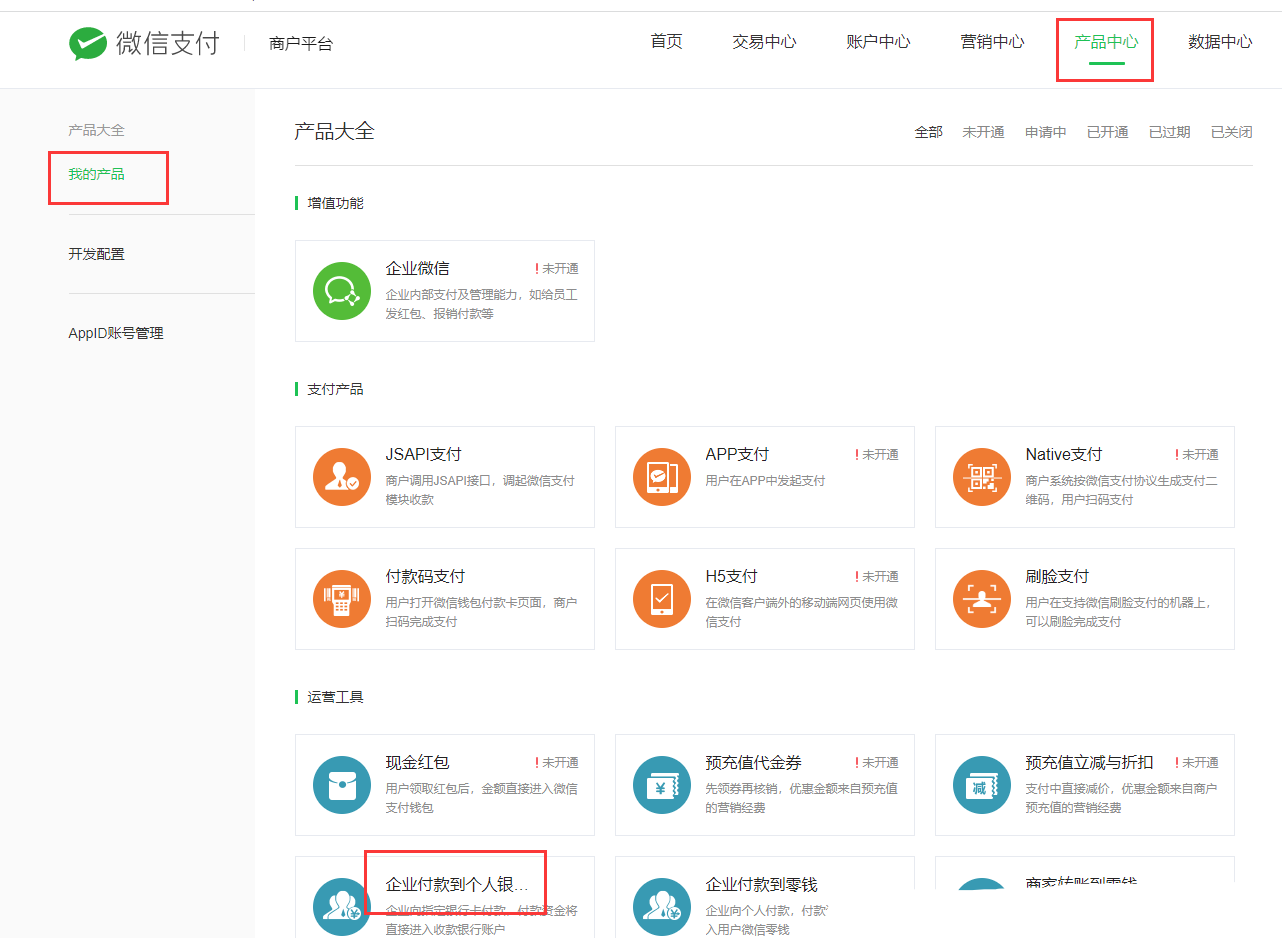This screenshot has height=938, width=1282.
Task: Click the 企业微信 product title
Action: (x=417, y=269)
